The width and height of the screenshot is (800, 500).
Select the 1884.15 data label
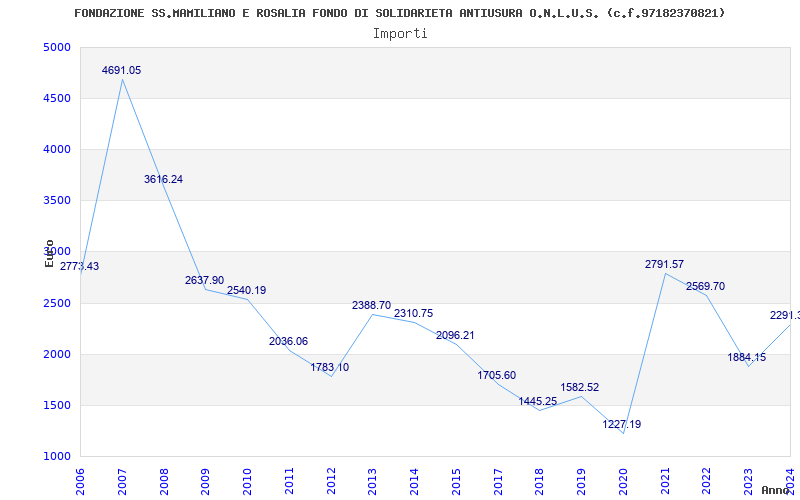(x=746, y=357)
